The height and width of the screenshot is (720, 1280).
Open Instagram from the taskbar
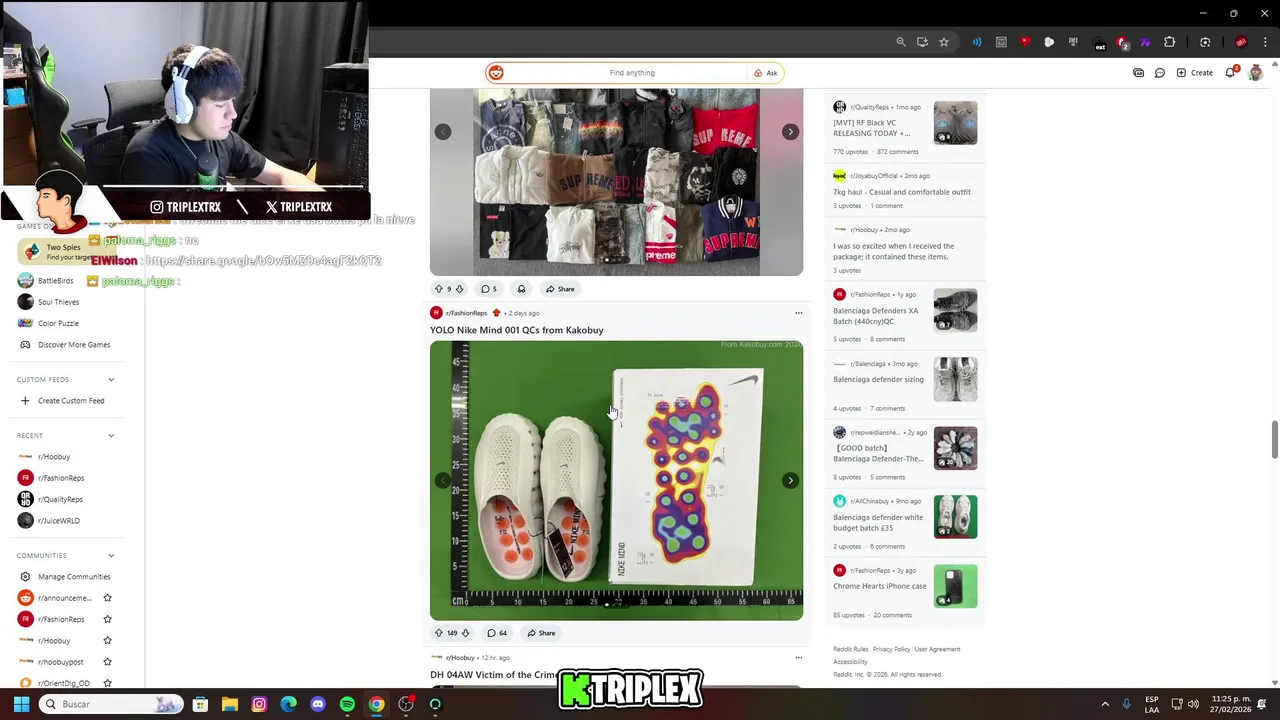(x=259, y=704)
